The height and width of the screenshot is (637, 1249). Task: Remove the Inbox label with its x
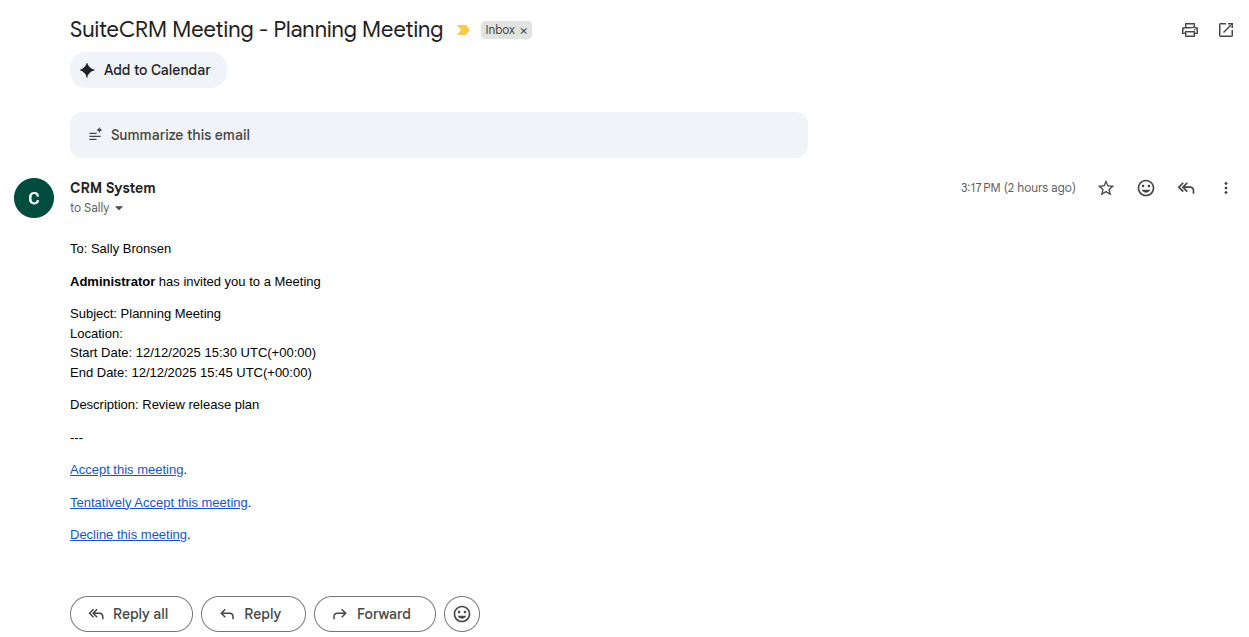pos(524,30)
